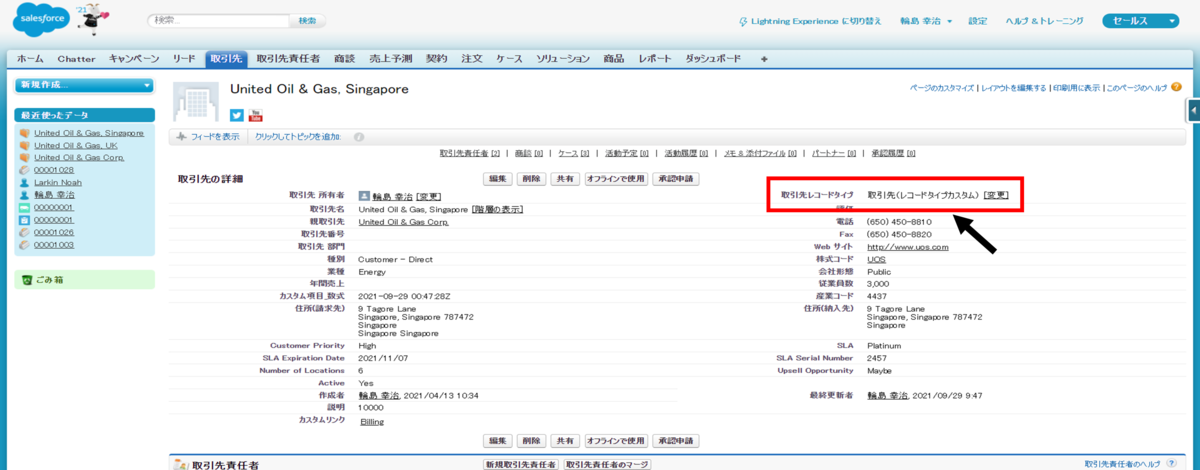Open the リード tab

(x=184, y=59)
